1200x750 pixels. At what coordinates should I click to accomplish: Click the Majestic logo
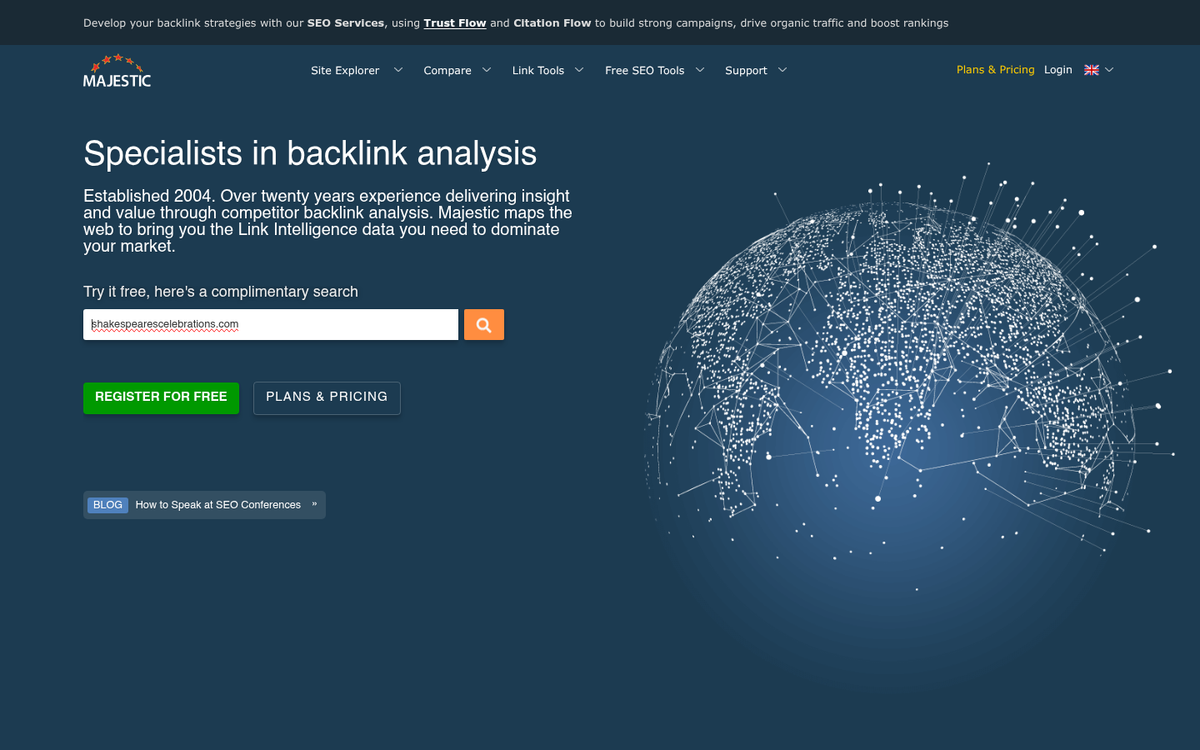point(117,71)
